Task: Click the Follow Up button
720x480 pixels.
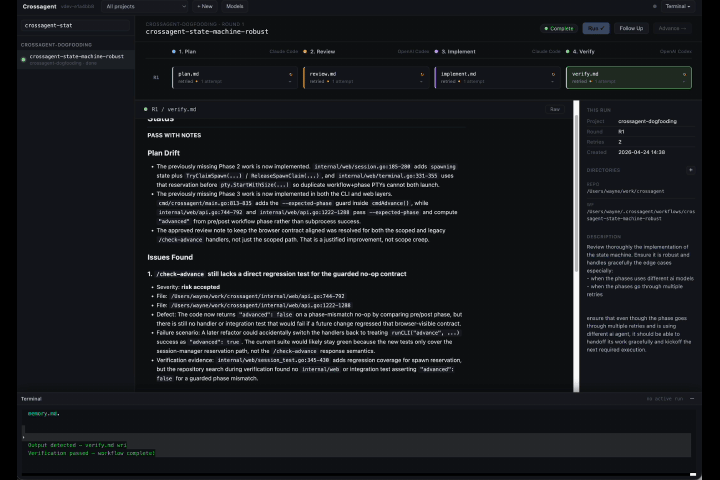Action: pyautogui.click(x=631, y=28)
